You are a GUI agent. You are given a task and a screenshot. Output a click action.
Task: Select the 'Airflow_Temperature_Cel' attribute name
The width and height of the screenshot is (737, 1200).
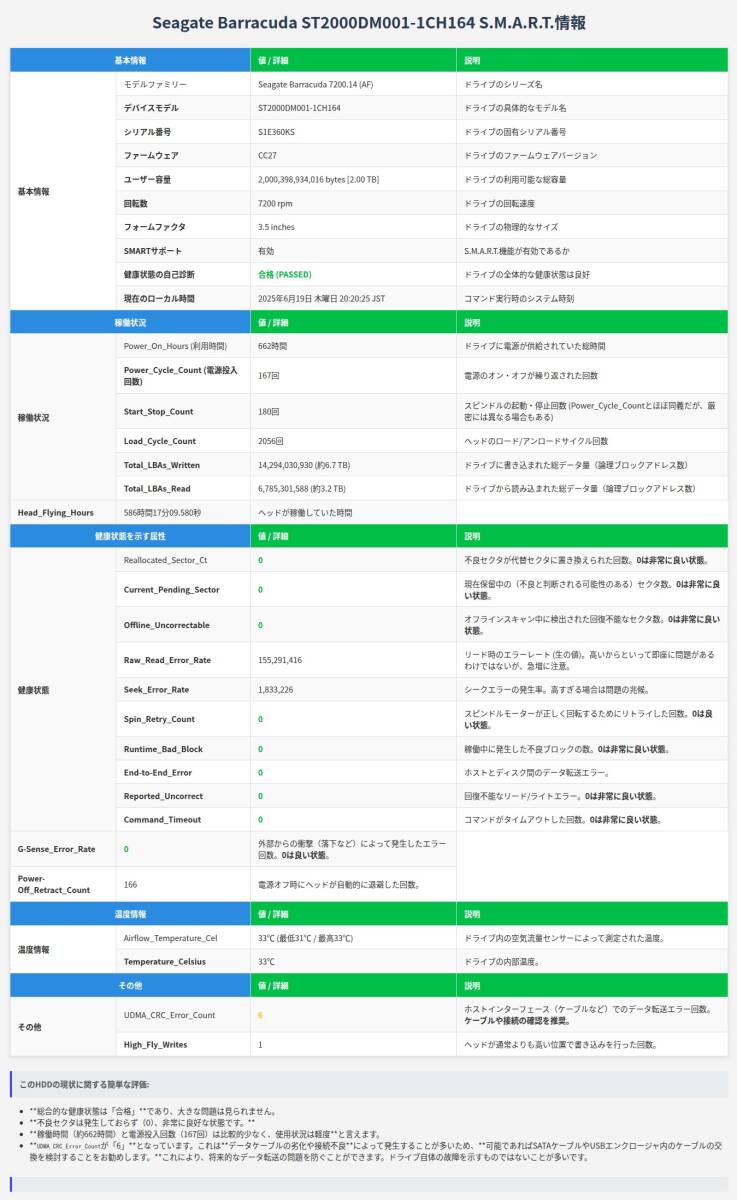point(171,938)
